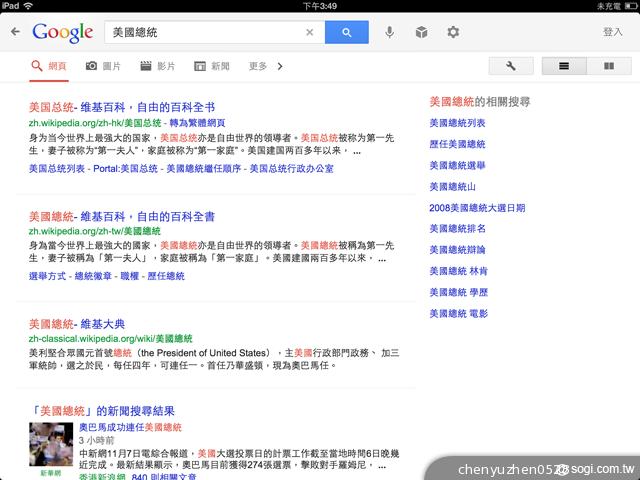Tap the battery icon in status bar
Image resolution: width=640 pixels, height=480 pixels.
point(631,6)
